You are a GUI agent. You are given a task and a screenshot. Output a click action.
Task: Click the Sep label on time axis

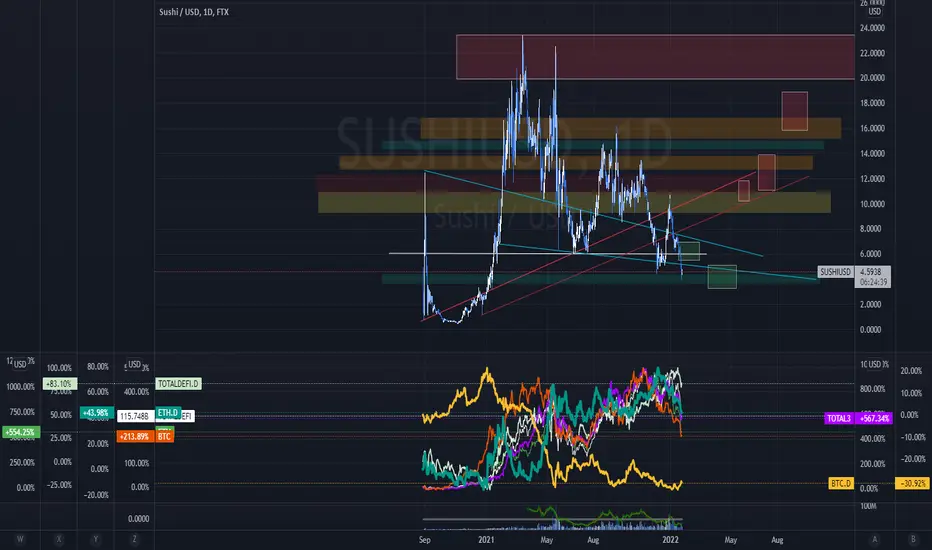click(424, 540)
